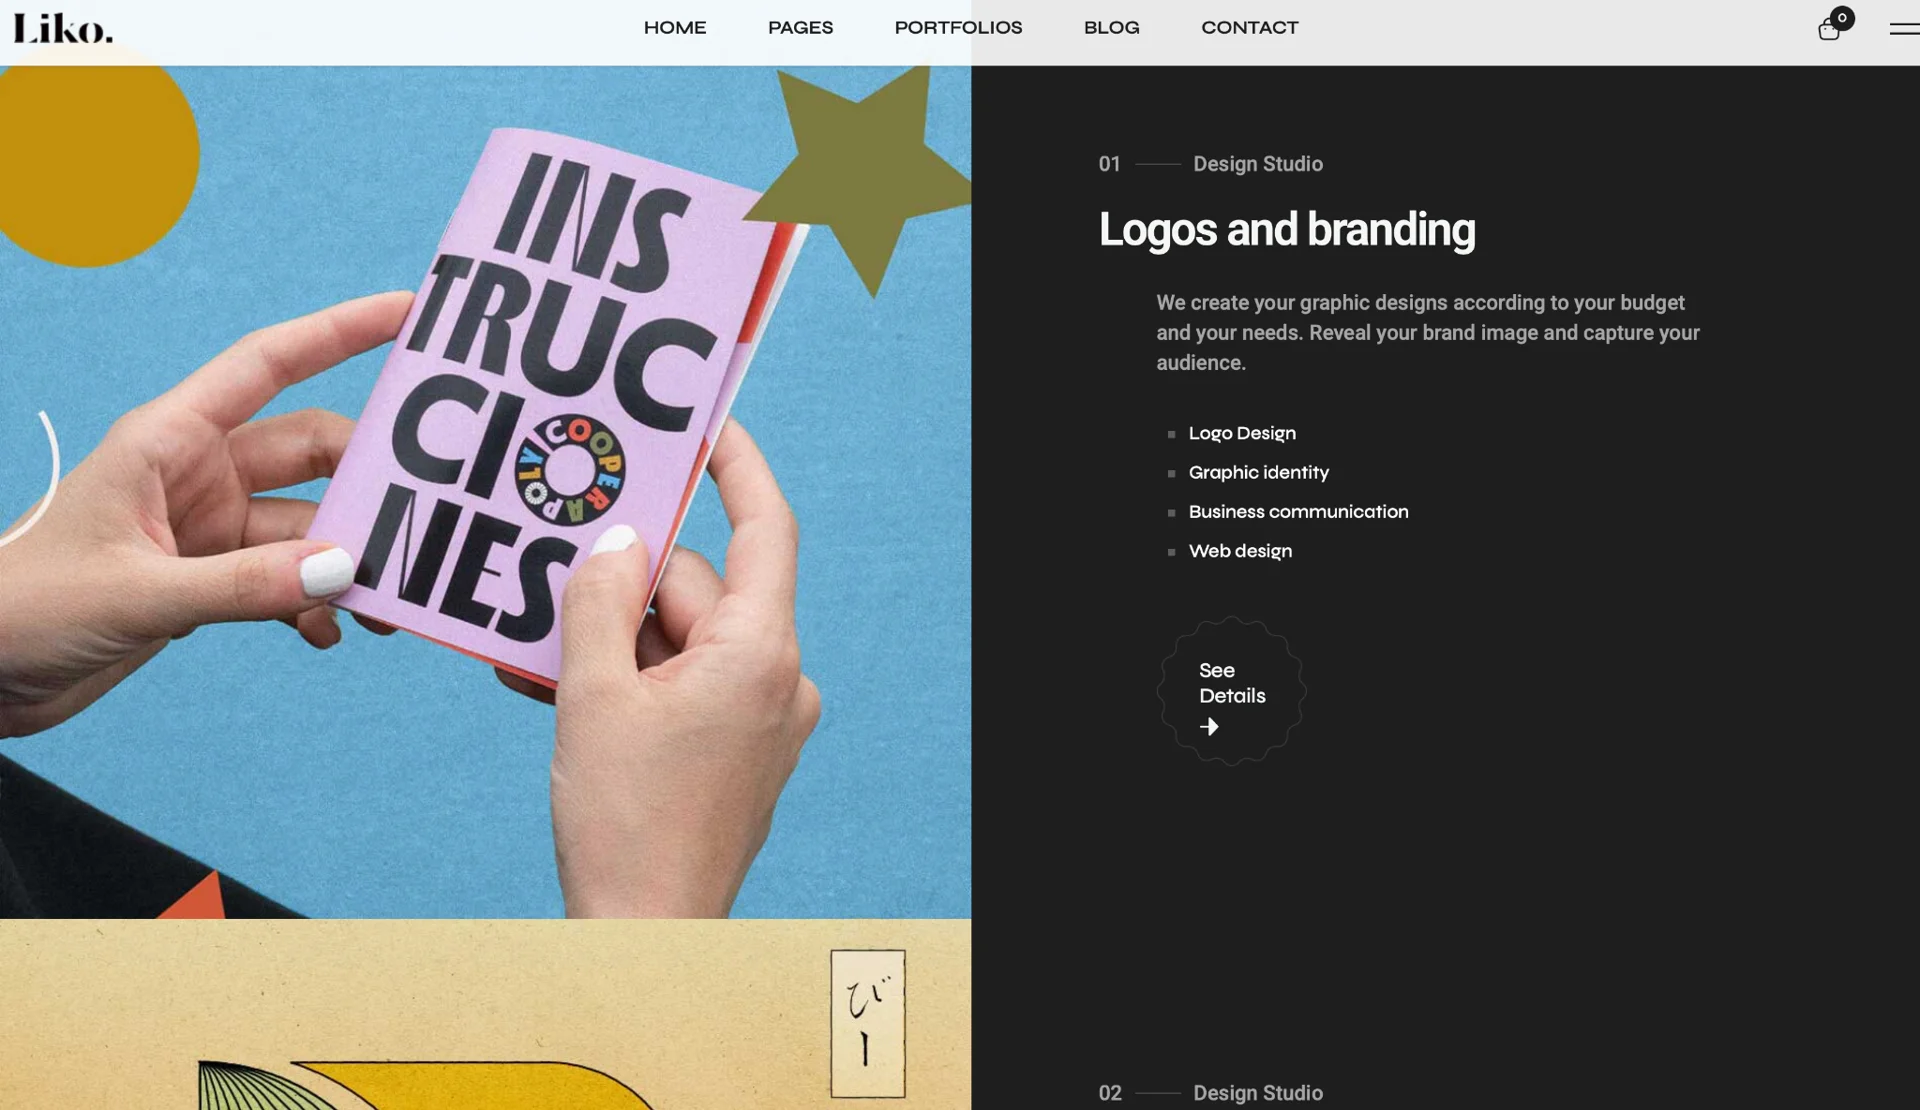This screenshot has height=1110, width=1920.
Task: Select the Business communication list item
Action: 1297,512
